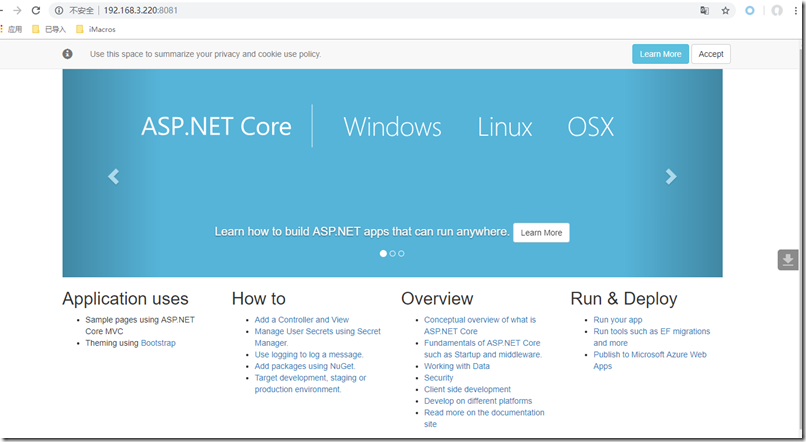Click the Application uses heading
This screenshot has width=806, height=442.
pos(125,299)
